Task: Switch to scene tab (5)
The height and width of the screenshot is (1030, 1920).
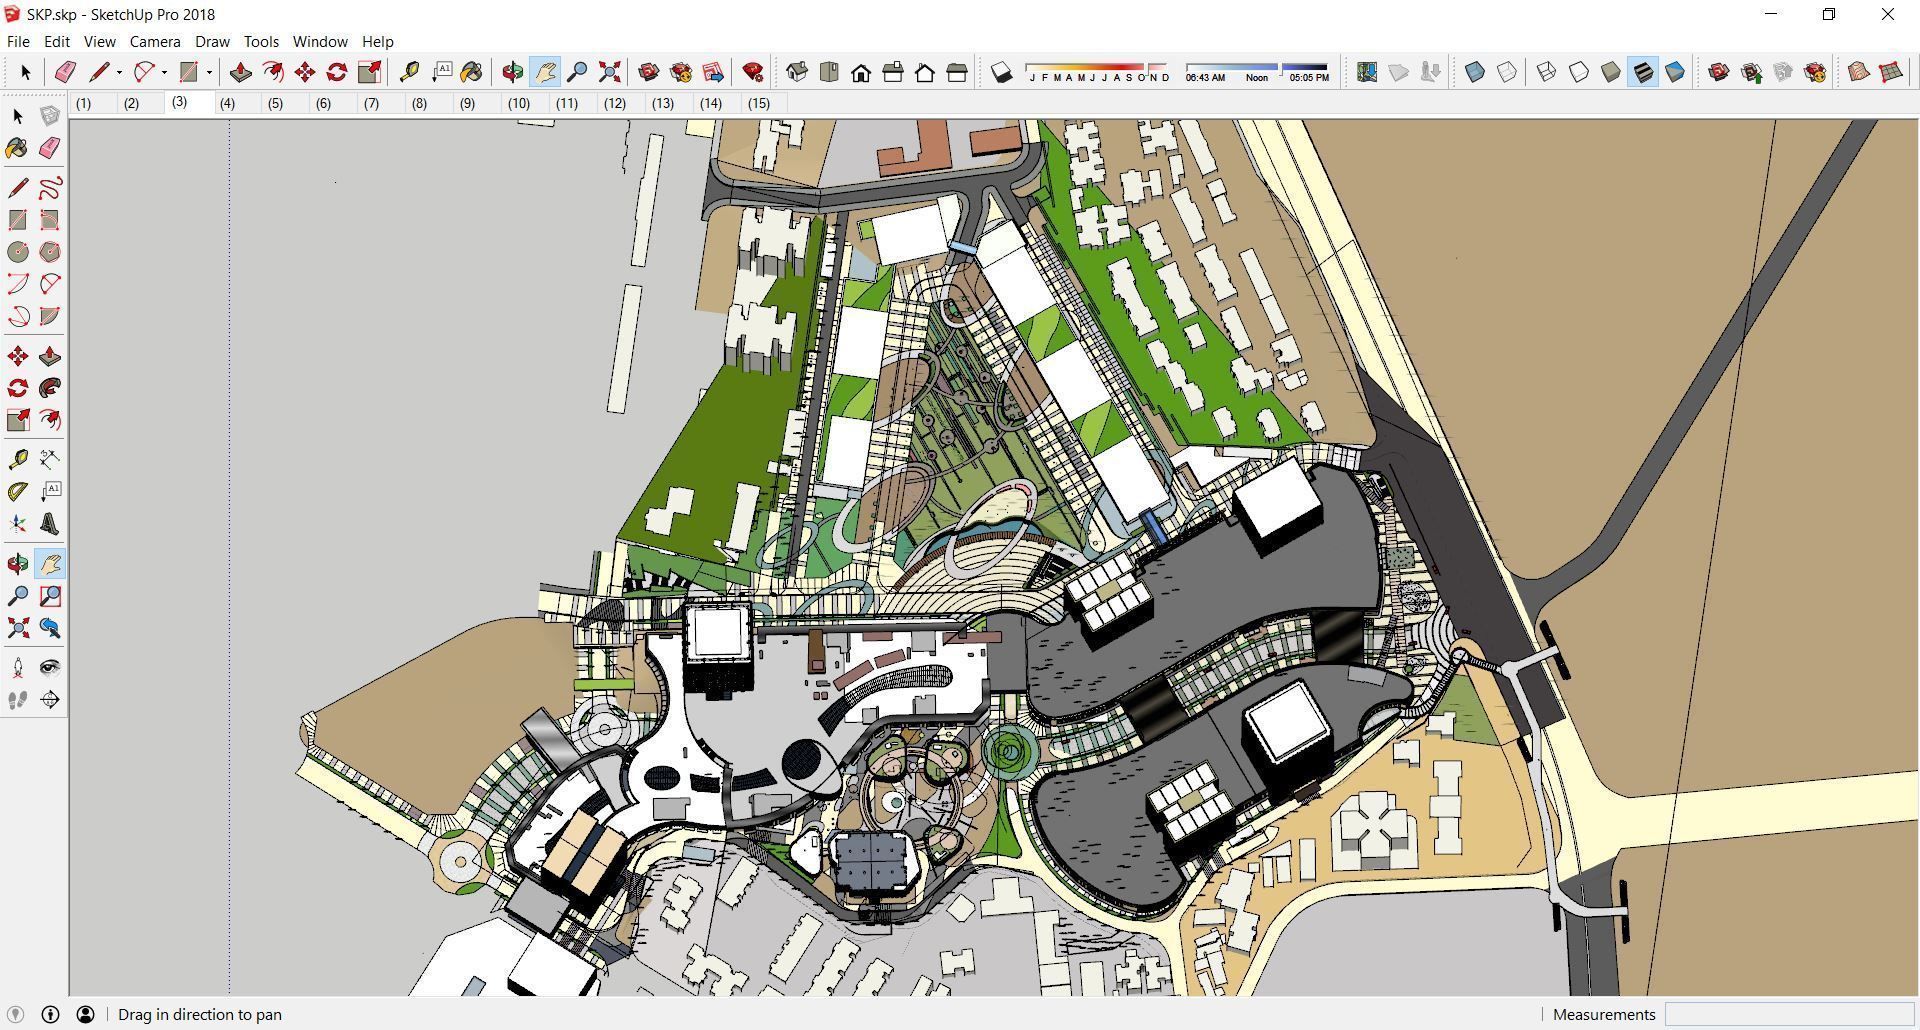Action: [x=275, y=103]
